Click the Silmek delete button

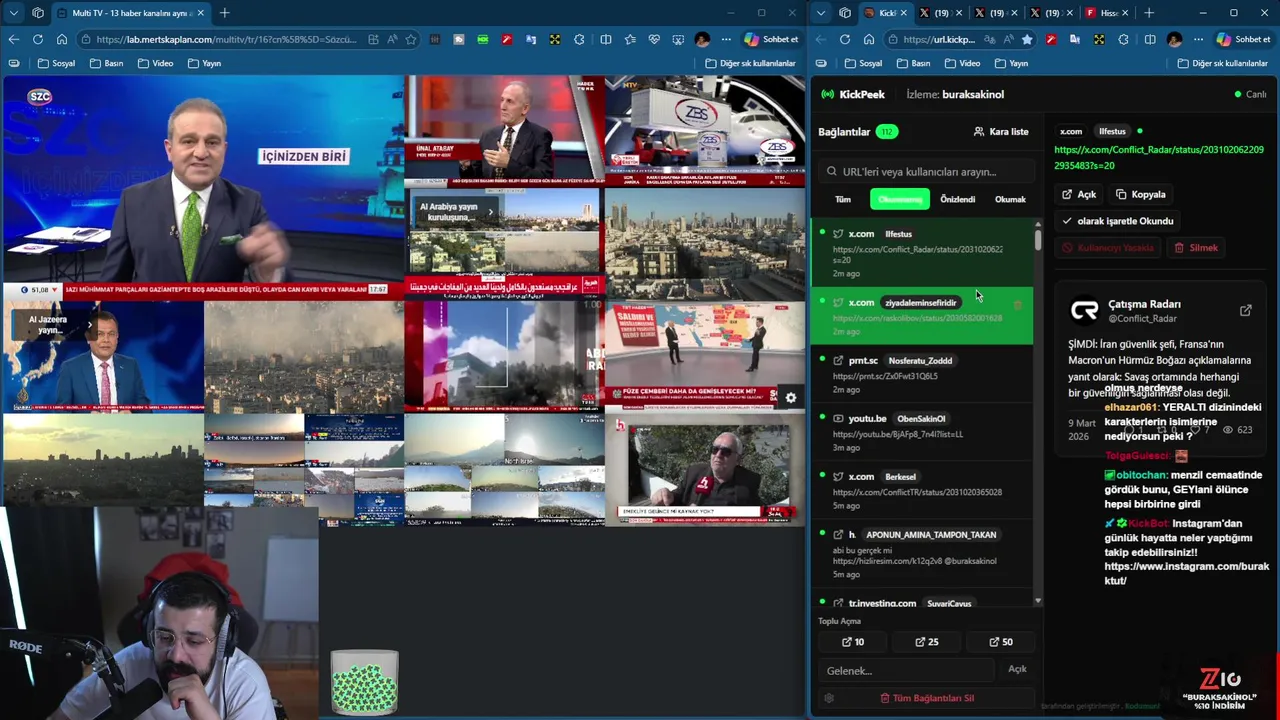[x=1196, y=247]
